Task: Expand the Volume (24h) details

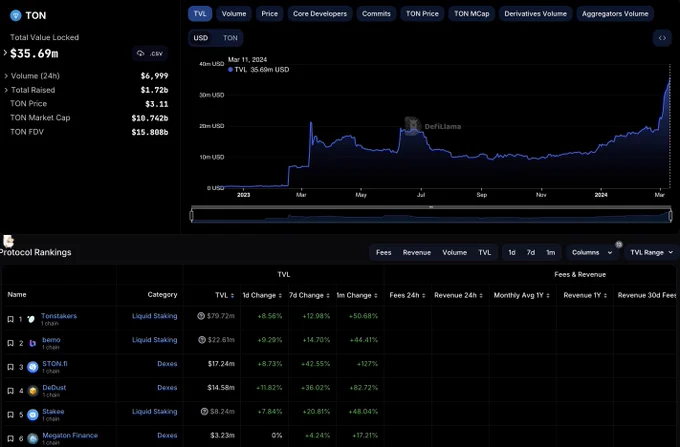Action: click(6, 76)
